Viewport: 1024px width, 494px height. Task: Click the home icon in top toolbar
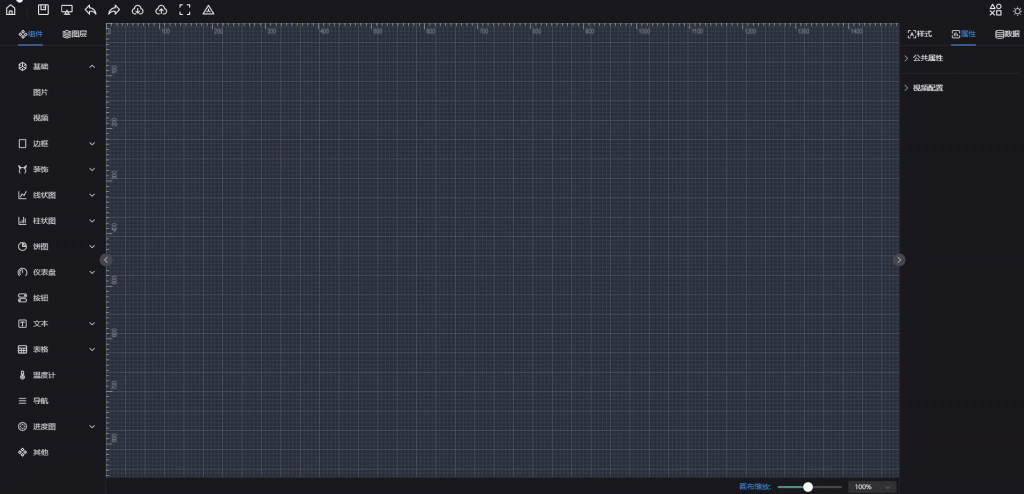pyautogui.click(x=11, y=10)
